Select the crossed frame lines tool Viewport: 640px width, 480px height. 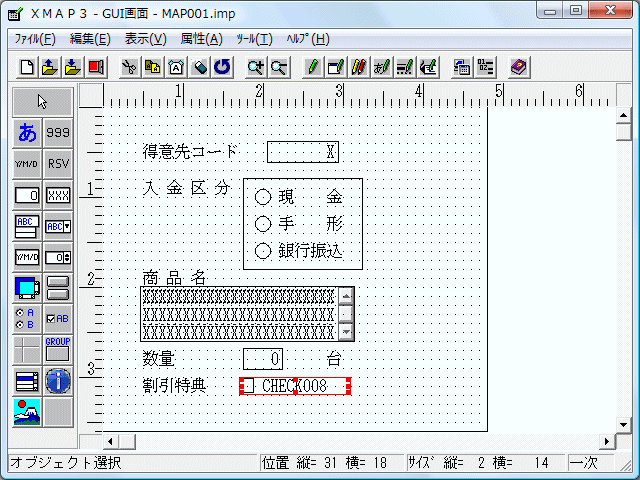(27, 350)
